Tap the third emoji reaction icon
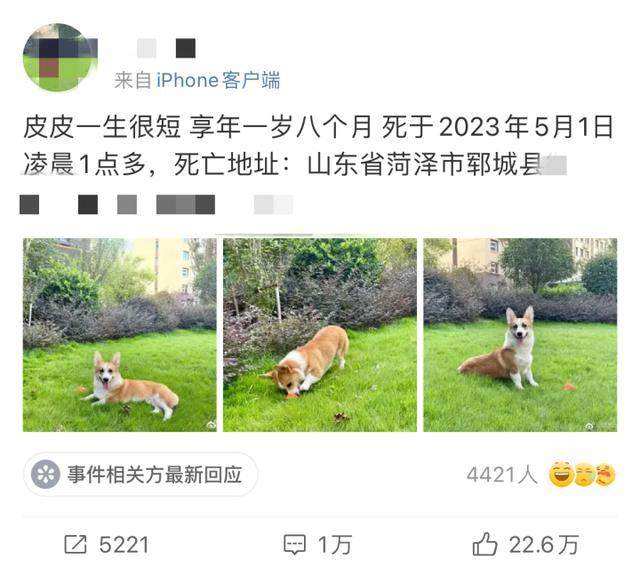This screenshot has height=566, width=640. tap(605, 475)
